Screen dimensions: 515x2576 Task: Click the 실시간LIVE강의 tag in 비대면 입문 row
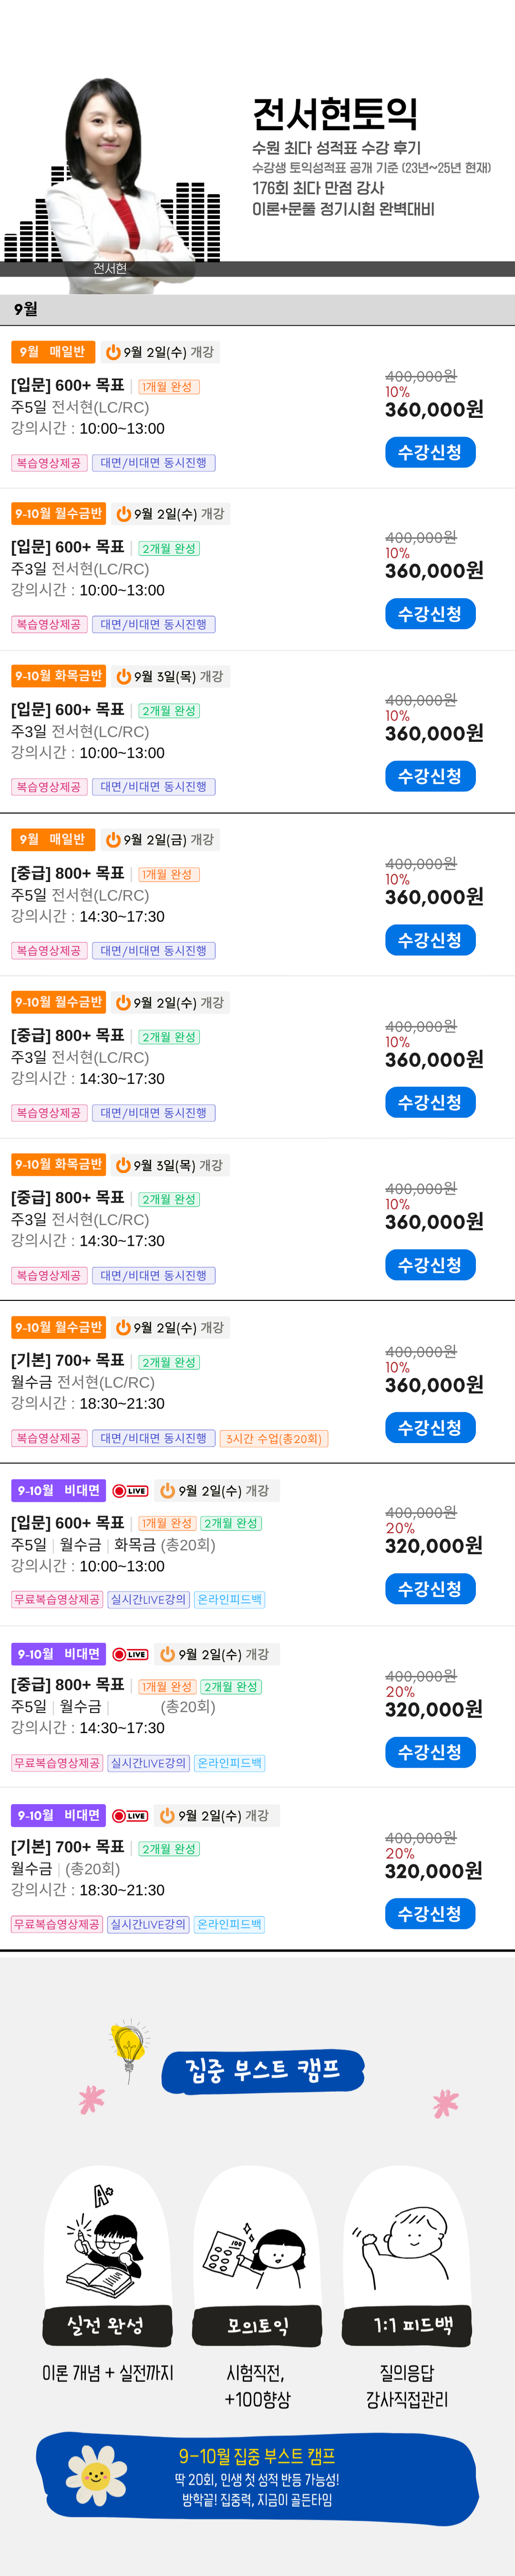tap(148, 1600)
